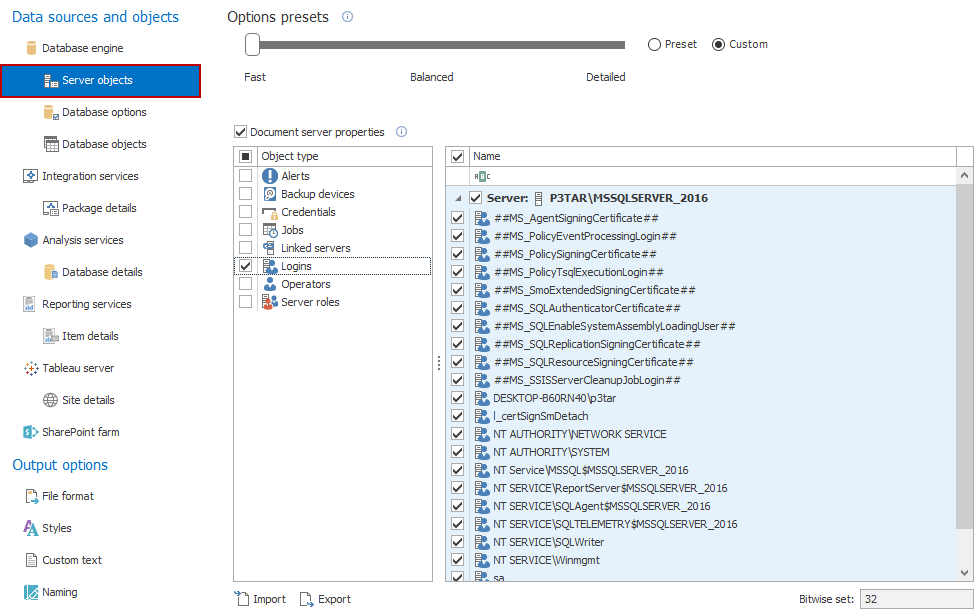Viewport: 980px width, 615px height.
Task: Open Database options page
Action: (x=104, y=112)
